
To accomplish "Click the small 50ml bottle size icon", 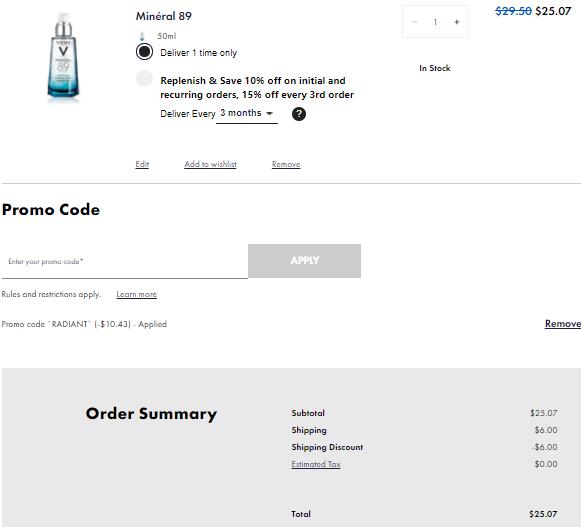I will (142, 36).
